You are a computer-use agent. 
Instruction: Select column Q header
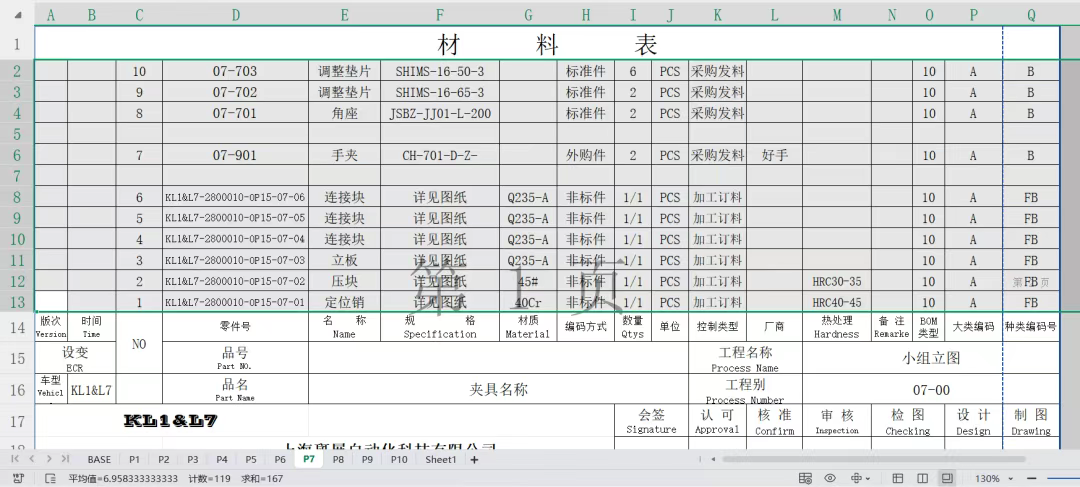coord(1031,15)
